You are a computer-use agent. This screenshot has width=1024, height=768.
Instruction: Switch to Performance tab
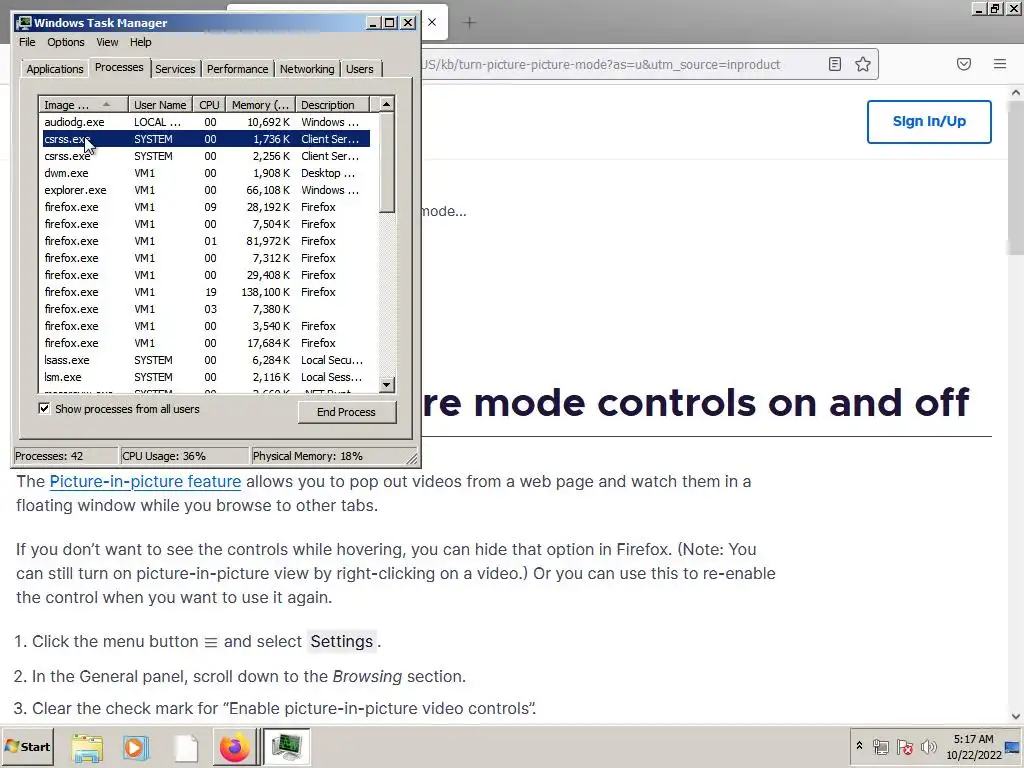click(x=237, y=69)
